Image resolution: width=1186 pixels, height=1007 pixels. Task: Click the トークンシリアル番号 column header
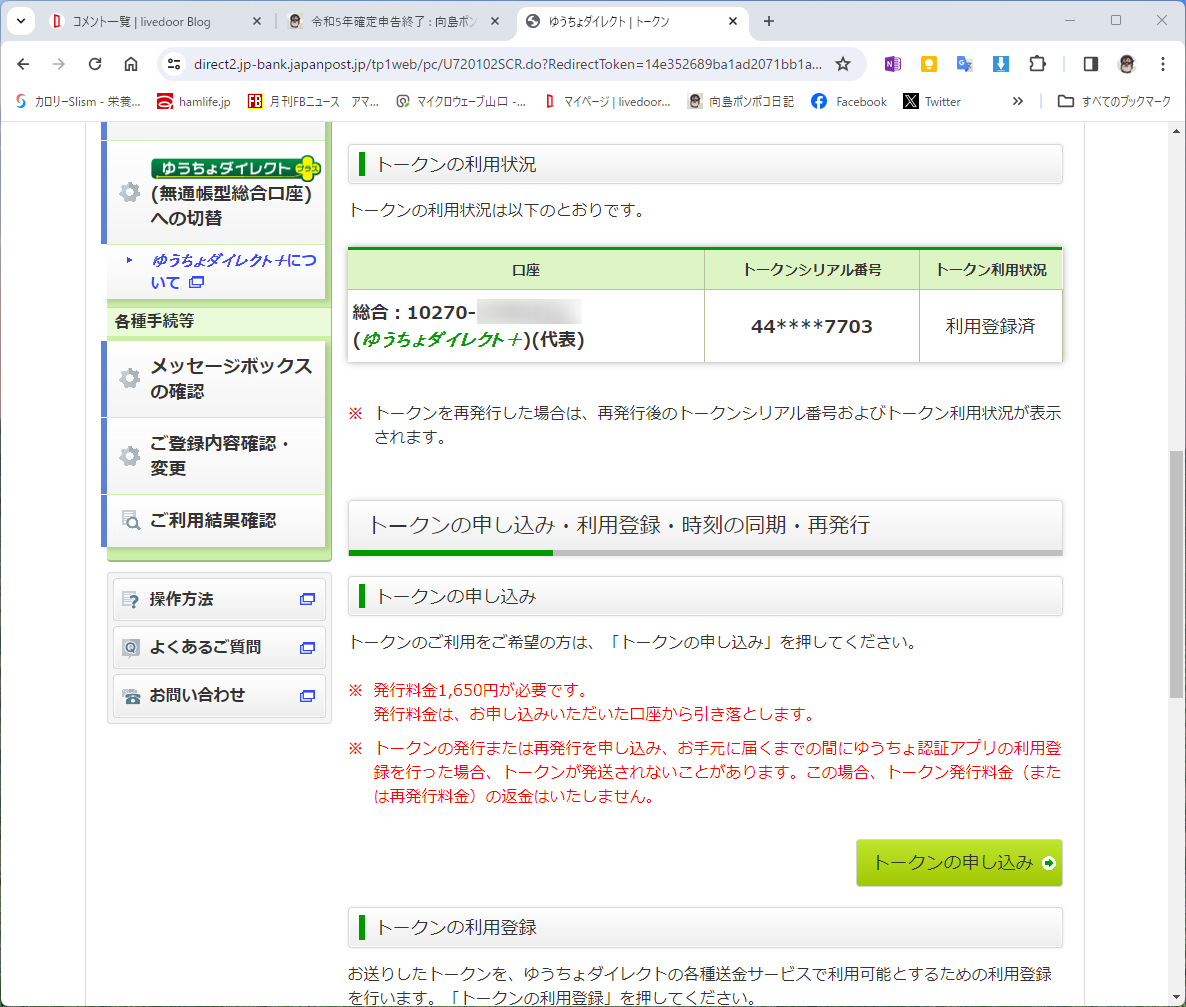coord(812,270)
